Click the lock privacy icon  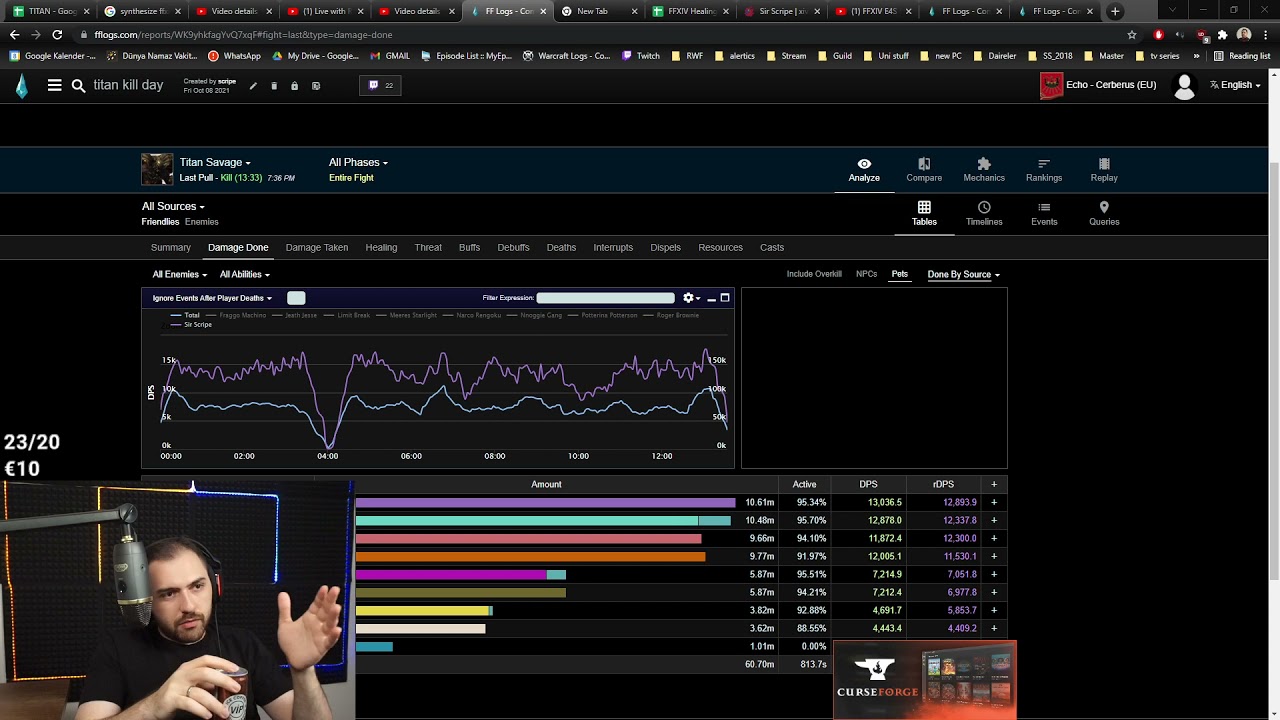coord(294,86)
